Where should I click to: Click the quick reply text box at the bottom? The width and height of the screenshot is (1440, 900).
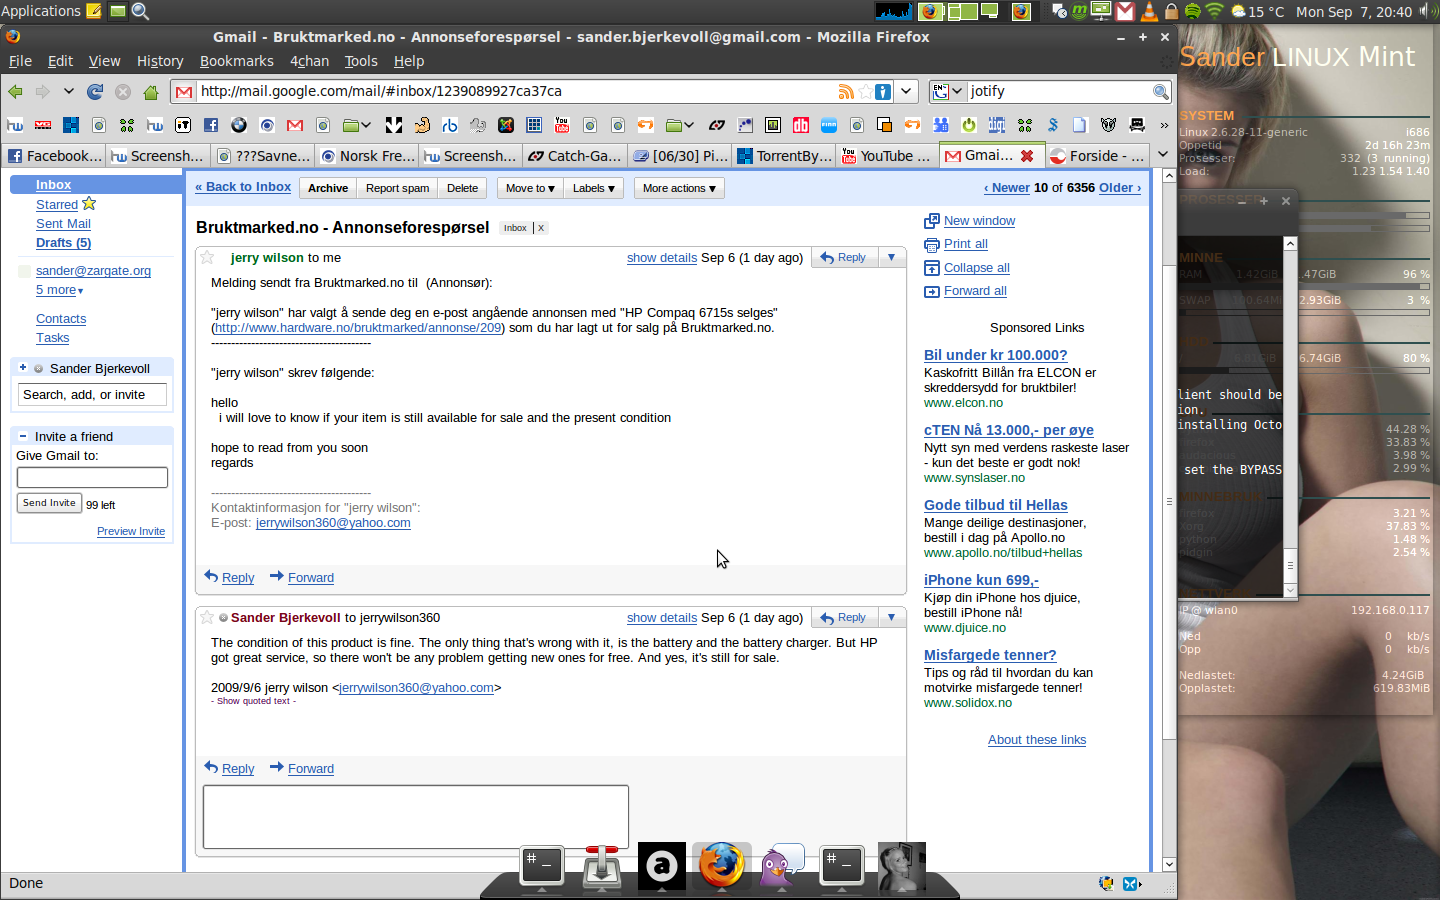pos(416,817)
